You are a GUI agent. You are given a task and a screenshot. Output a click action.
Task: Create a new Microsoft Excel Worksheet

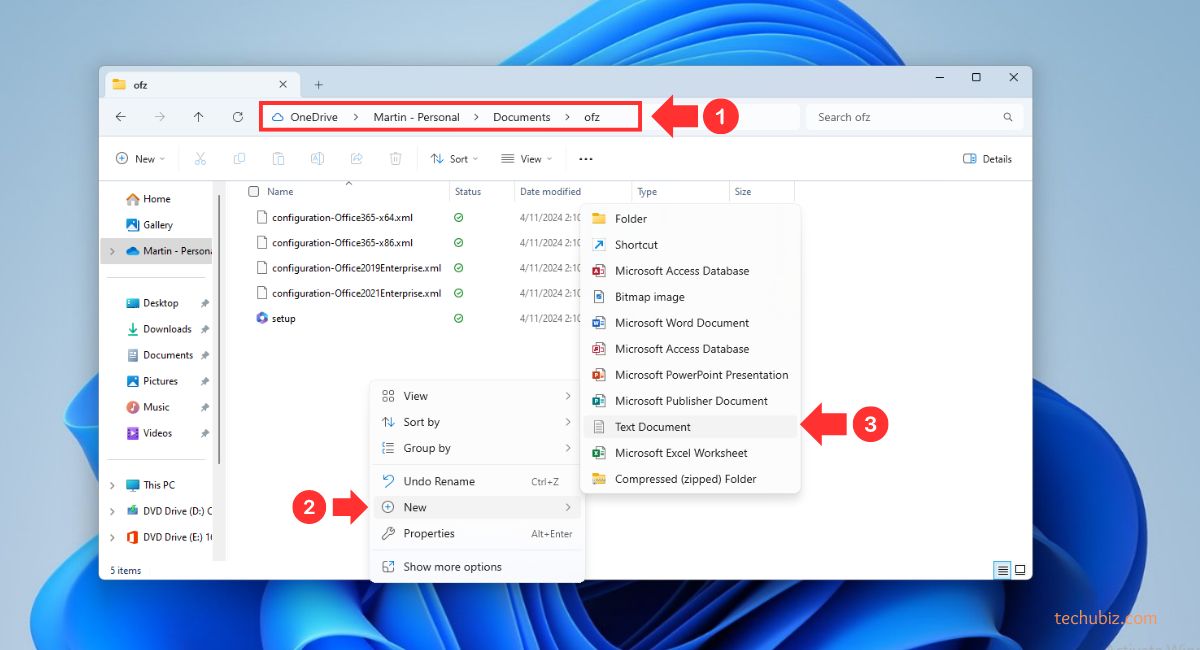coord(690,453)
